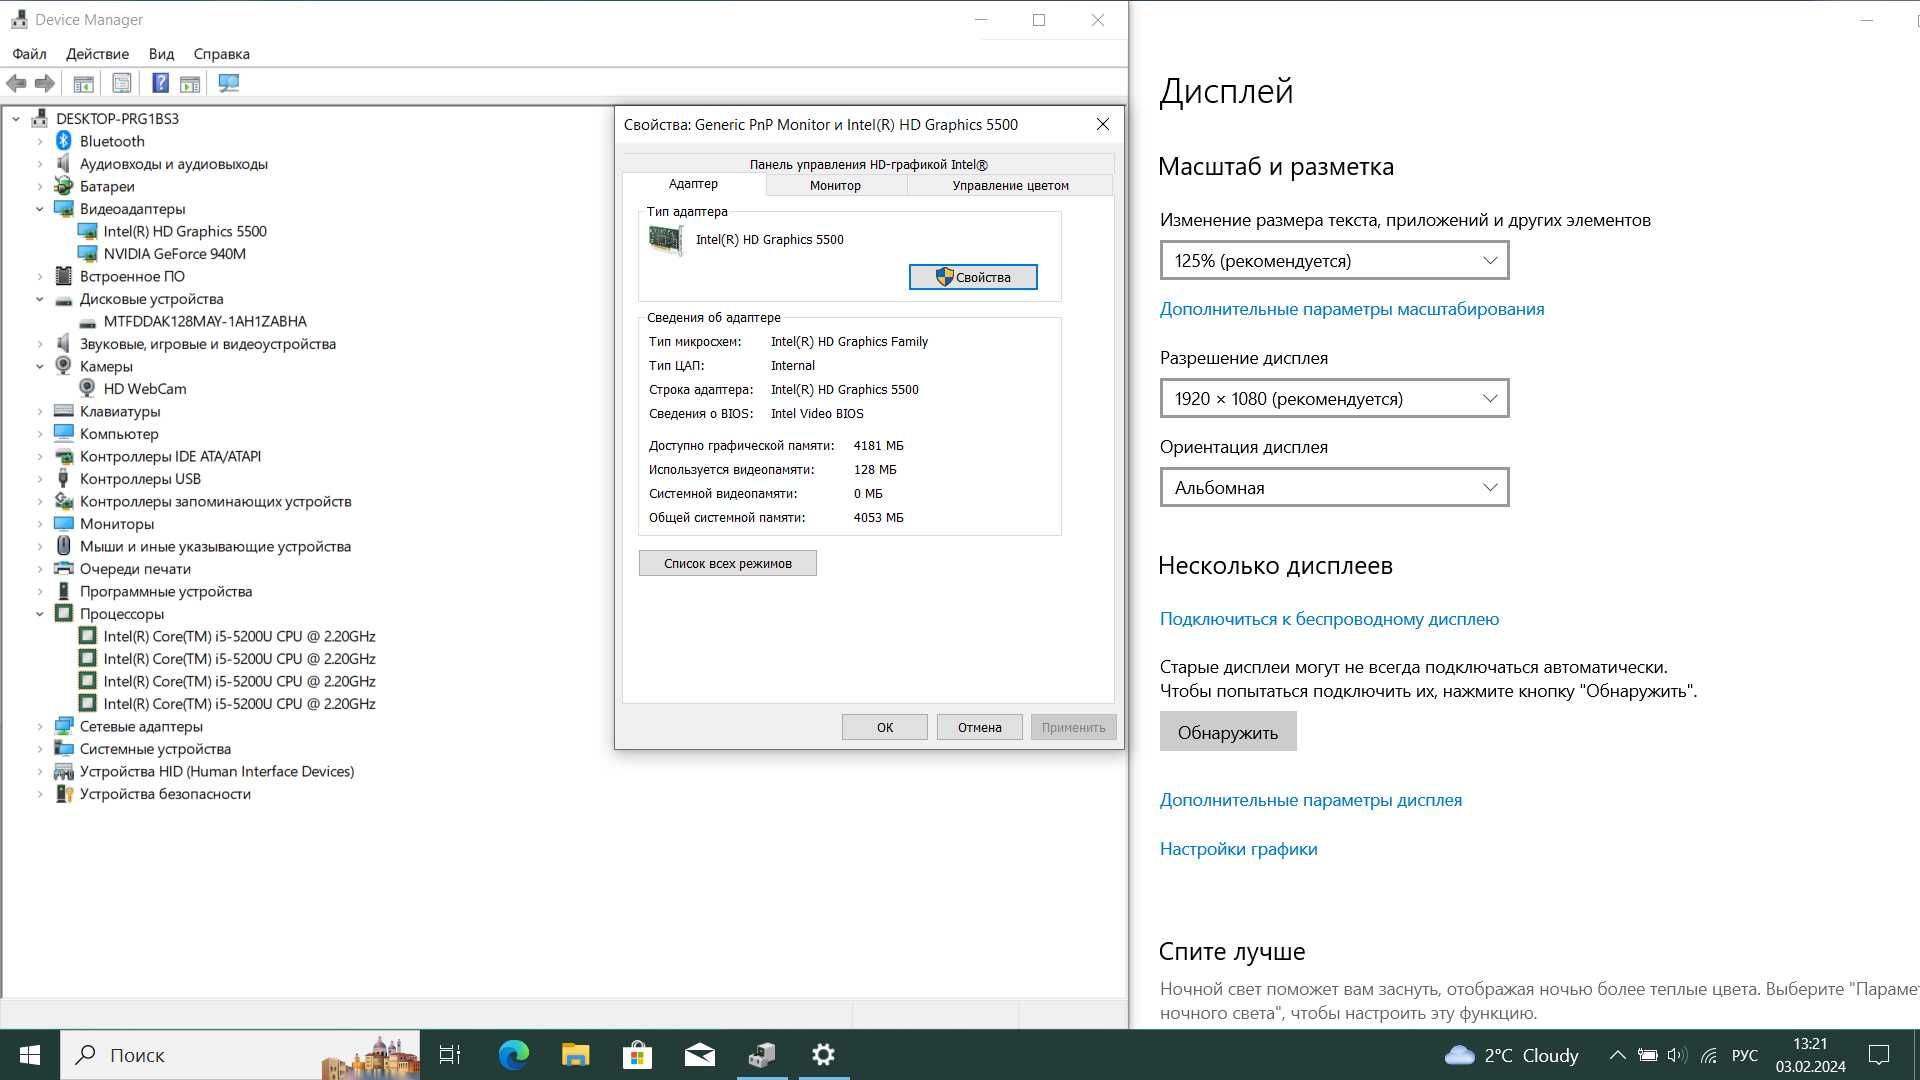This screenshot has height=1080, width=1920.
Task: Click the Wi-Fi network tray icon
Action: tap(1709, 1055)
